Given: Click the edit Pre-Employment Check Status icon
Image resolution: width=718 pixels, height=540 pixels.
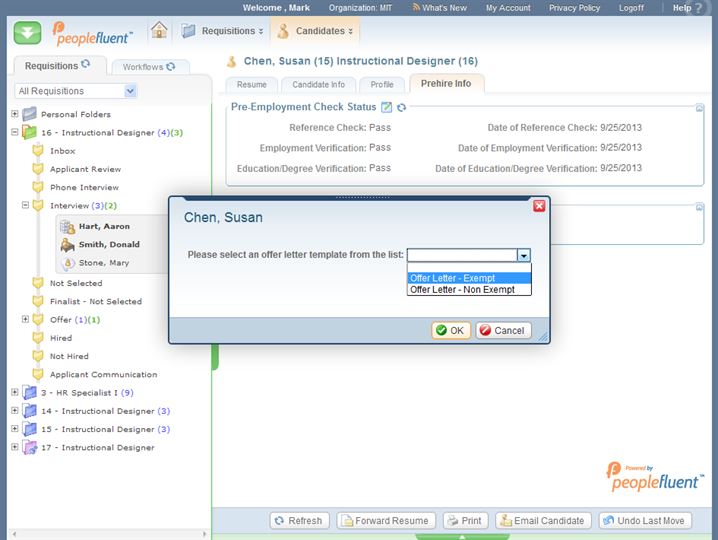Looking at the screenshot, I should (x=386, y=107).
